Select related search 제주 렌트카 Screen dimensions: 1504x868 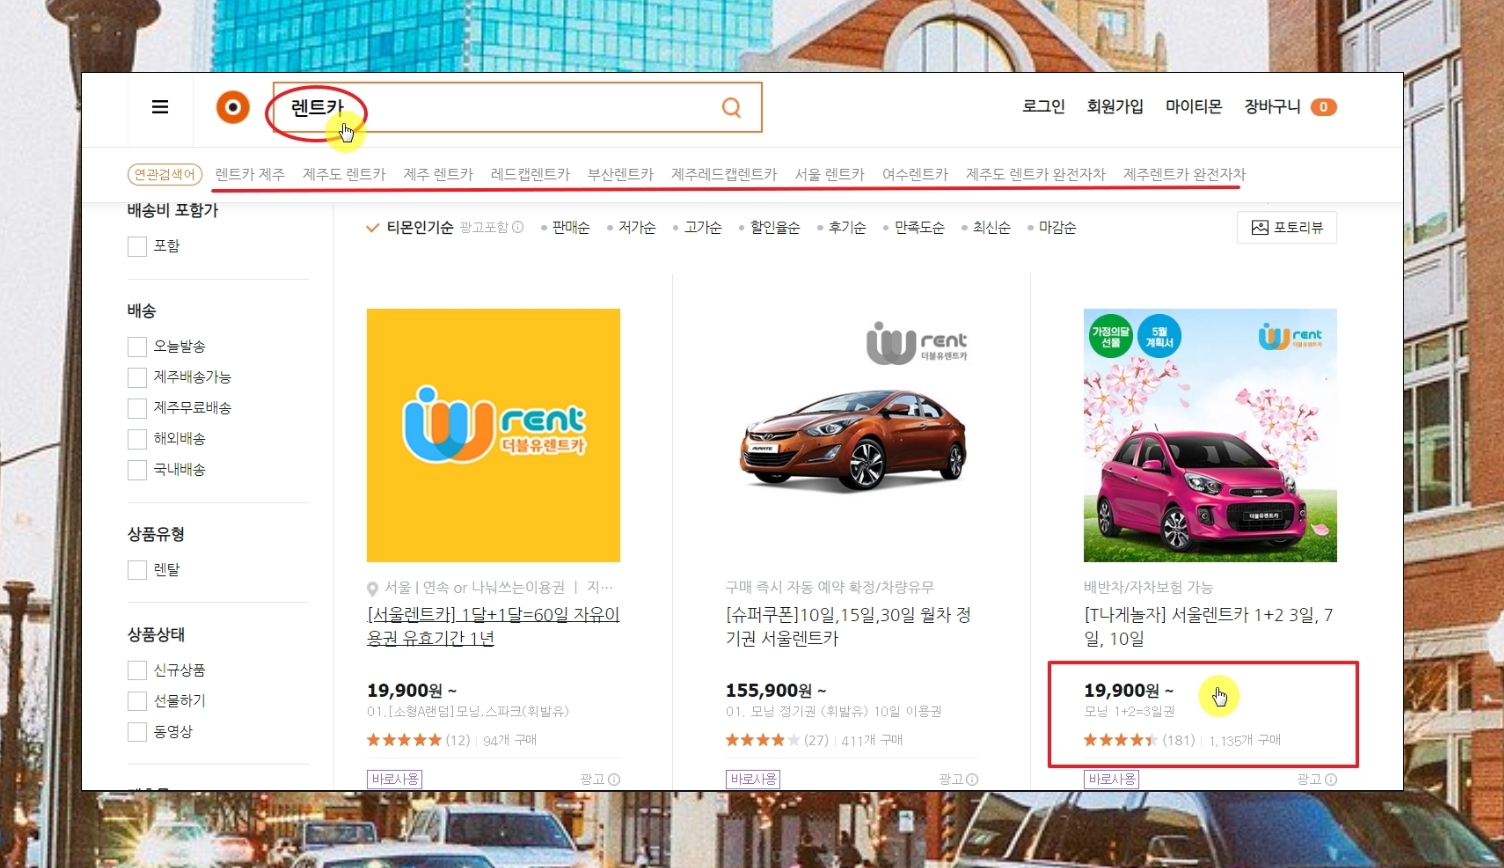point(438,174)
